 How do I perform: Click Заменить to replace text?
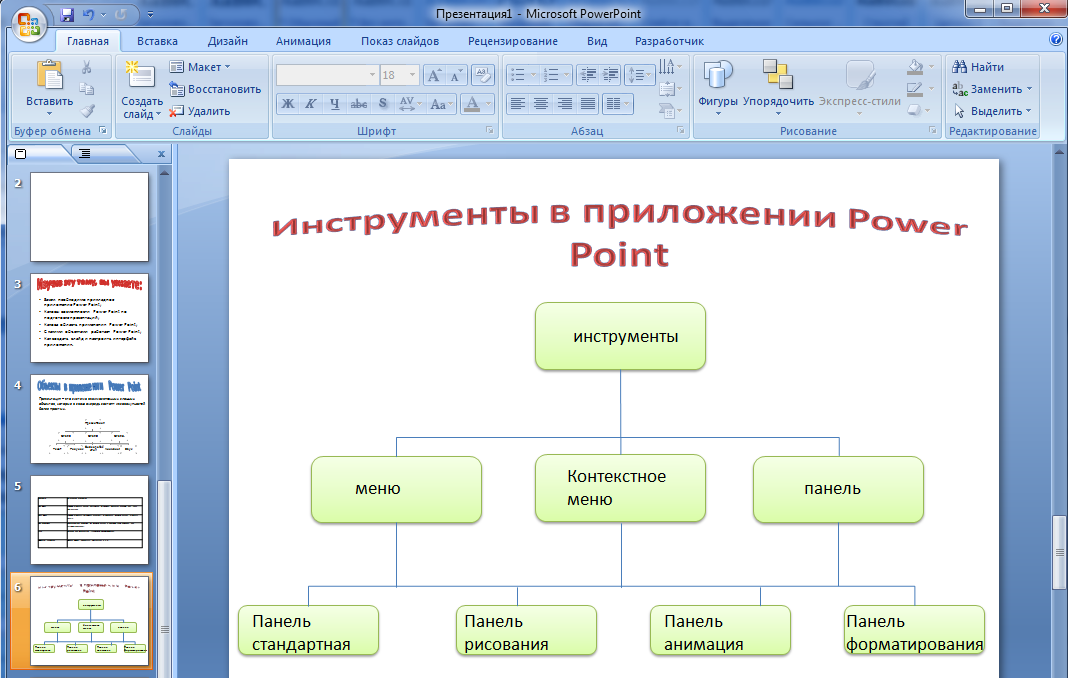point(992,89)
